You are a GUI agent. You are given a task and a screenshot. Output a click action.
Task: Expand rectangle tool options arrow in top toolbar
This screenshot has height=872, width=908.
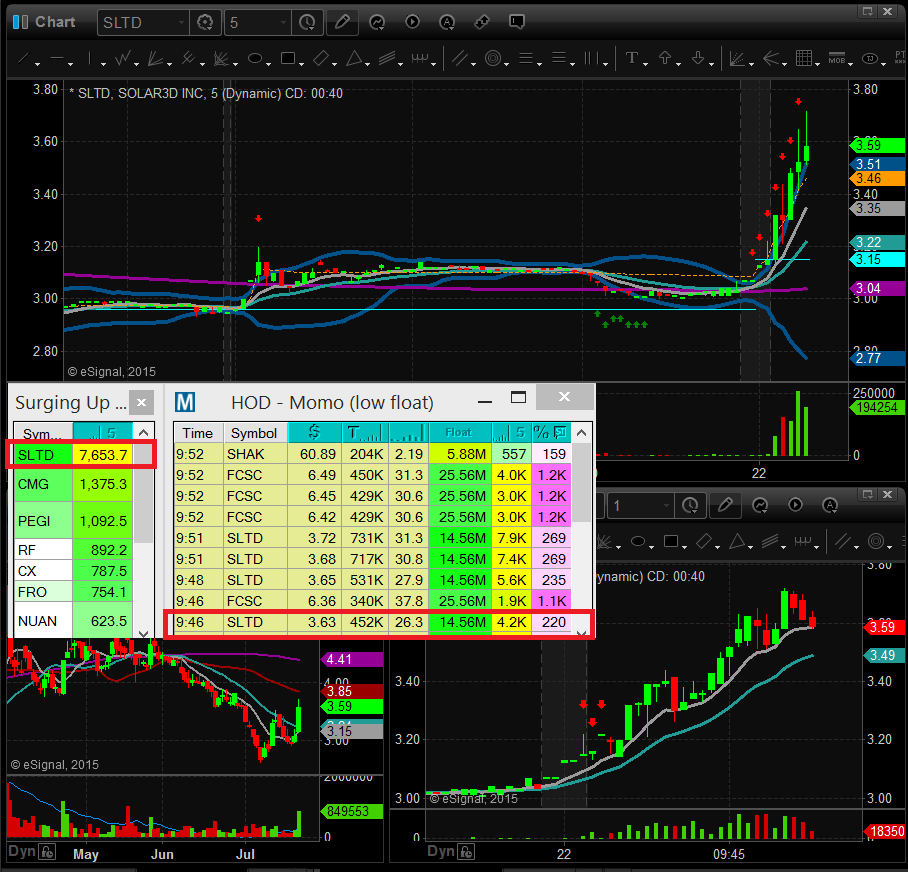tap(302, 64)
